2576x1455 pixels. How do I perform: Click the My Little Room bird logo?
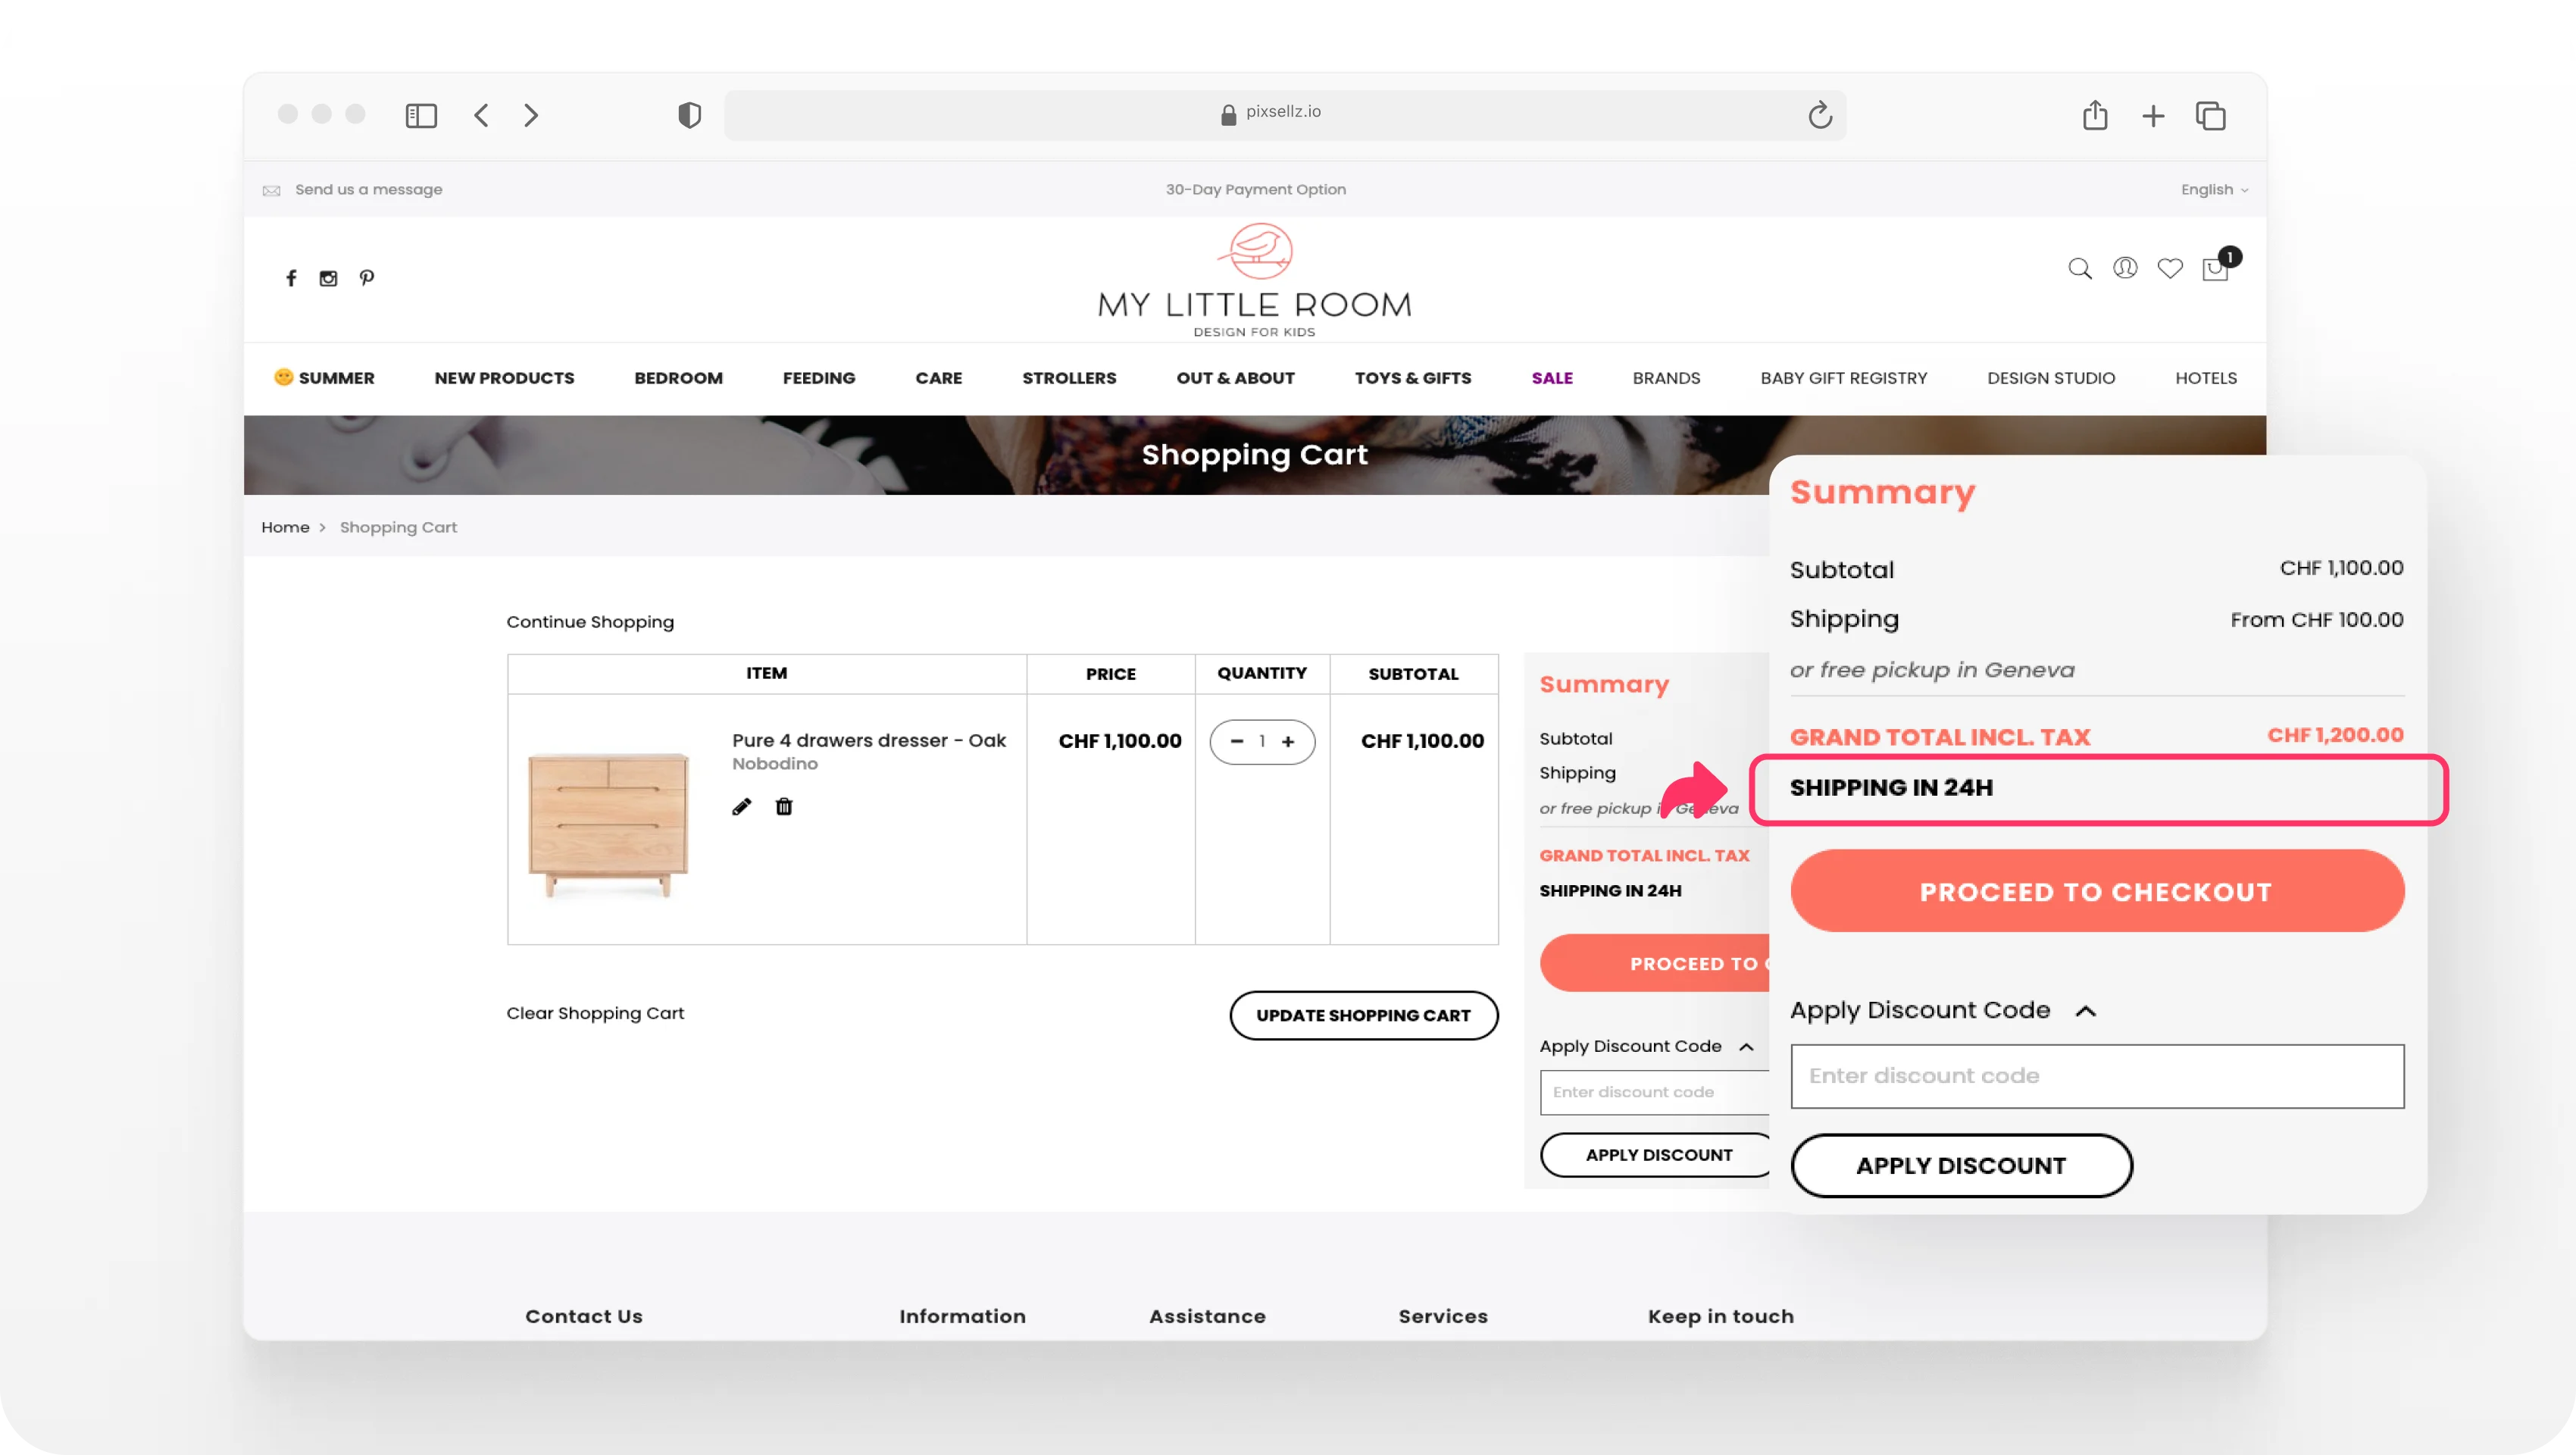coord(1255,252)
